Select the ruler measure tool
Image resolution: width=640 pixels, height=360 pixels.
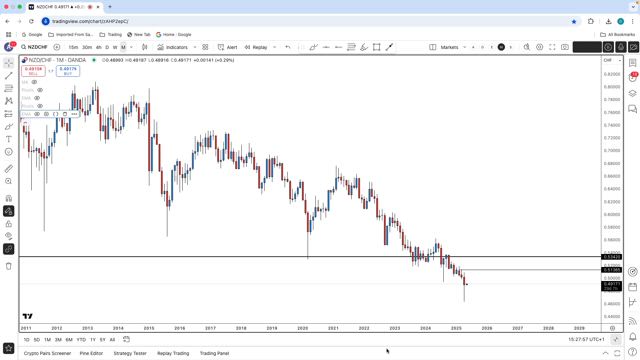pyautogui.click(x=9, y=169)
